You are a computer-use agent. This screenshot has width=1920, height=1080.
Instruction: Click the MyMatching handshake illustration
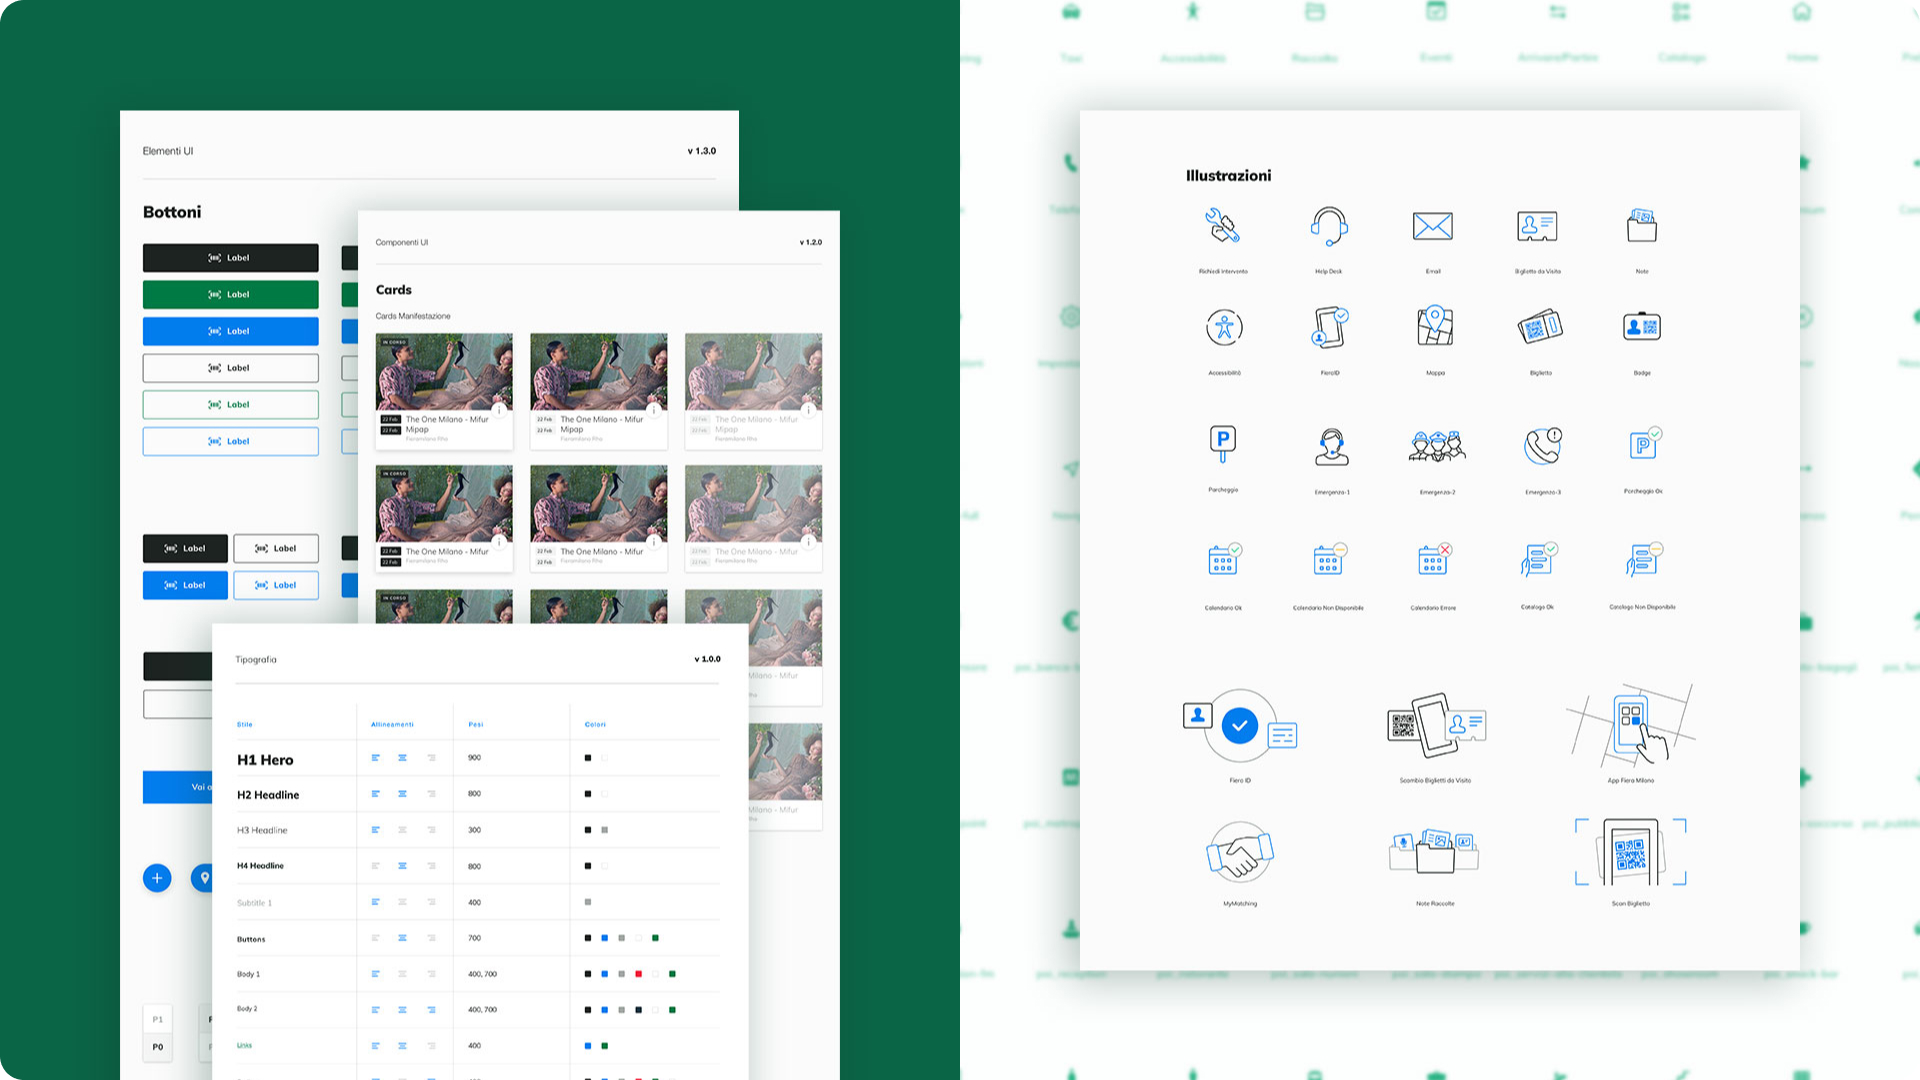(1240, 853)
